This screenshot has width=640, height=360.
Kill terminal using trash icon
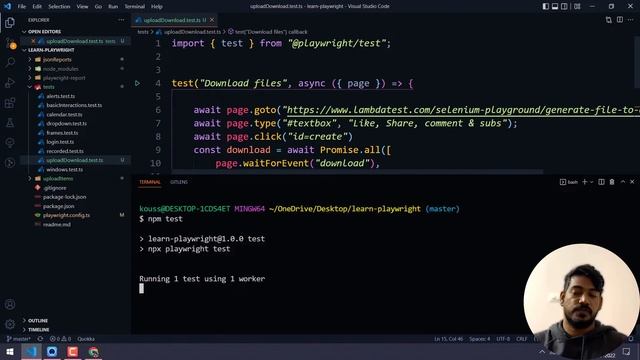point(612,182)
